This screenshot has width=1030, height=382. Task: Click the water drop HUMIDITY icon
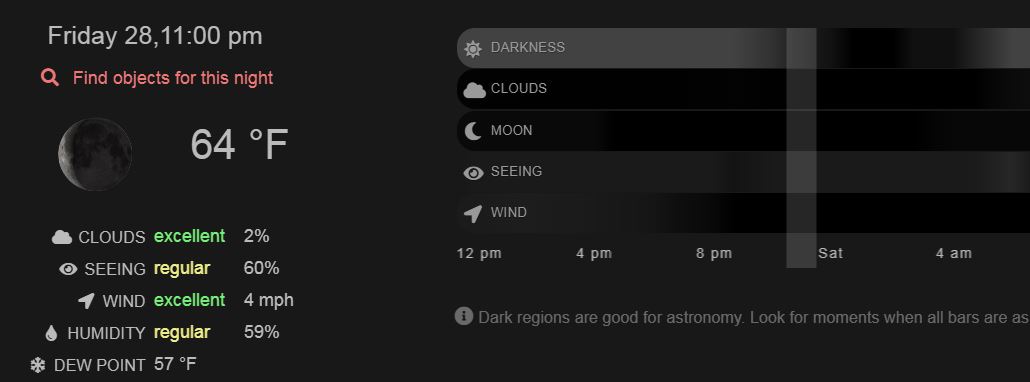[51, 333]
